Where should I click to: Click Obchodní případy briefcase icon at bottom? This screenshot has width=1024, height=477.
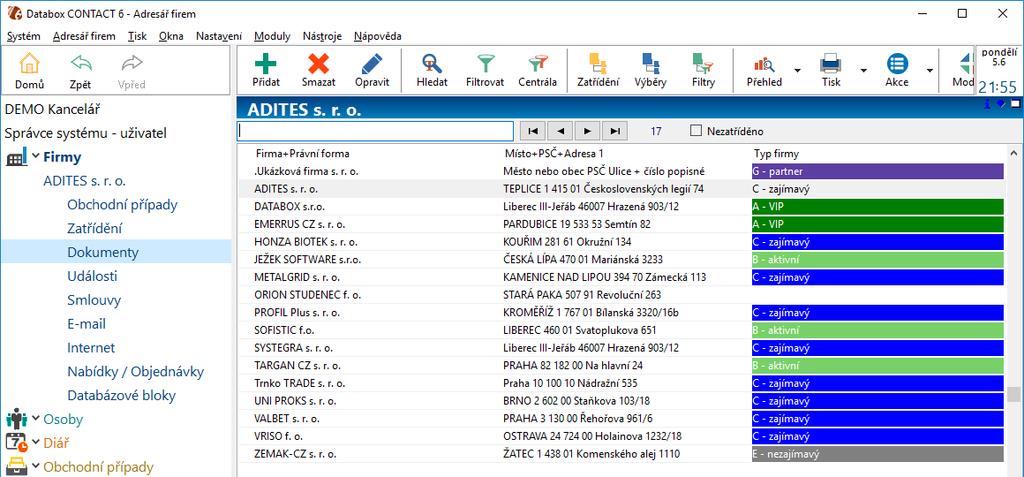[x=17, y=467]
